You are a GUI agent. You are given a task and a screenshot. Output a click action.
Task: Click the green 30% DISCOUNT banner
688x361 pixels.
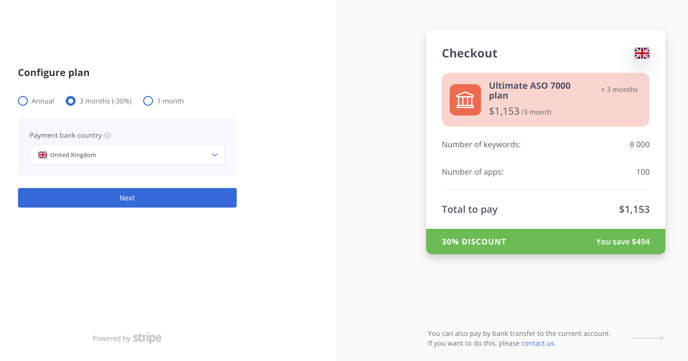point(545,241)
